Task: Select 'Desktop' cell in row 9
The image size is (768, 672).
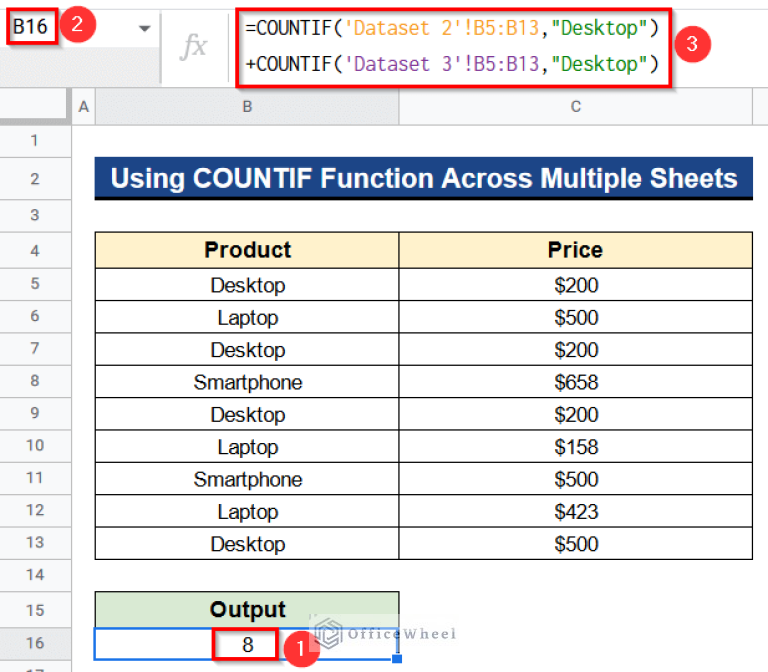Action: 247,414
